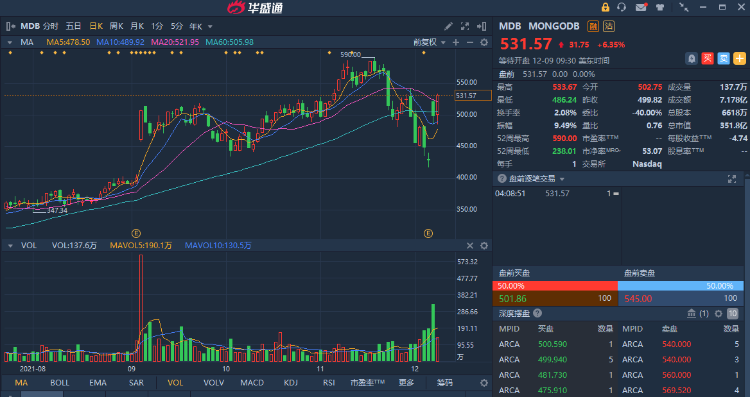Switch to the 周K chart tab
The width and height of the screenshot is (750, 397).
coord(116,26)
